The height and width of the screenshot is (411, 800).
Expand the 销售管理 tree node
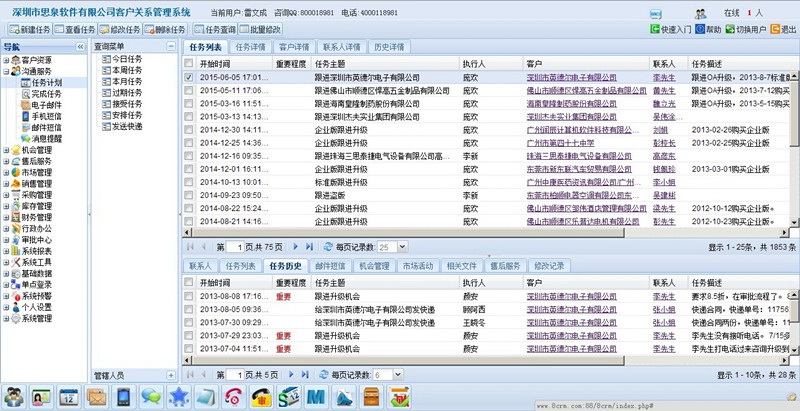pyautogui.click(x=6, y=184)
